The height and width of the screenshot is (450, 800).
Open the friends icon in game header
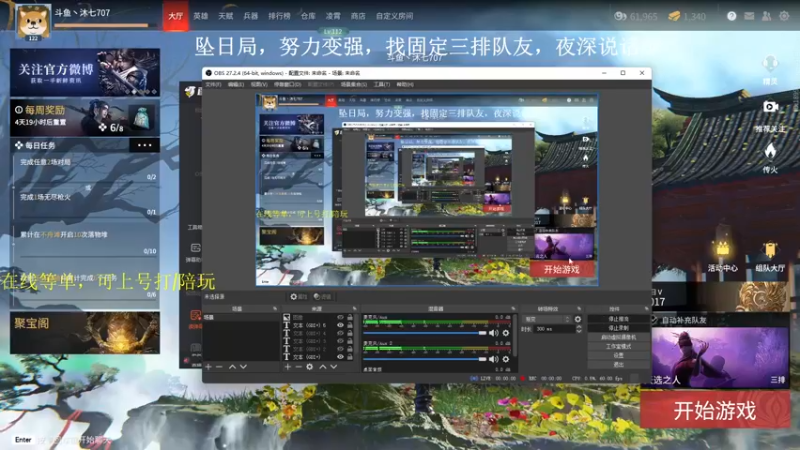point(766,16)
